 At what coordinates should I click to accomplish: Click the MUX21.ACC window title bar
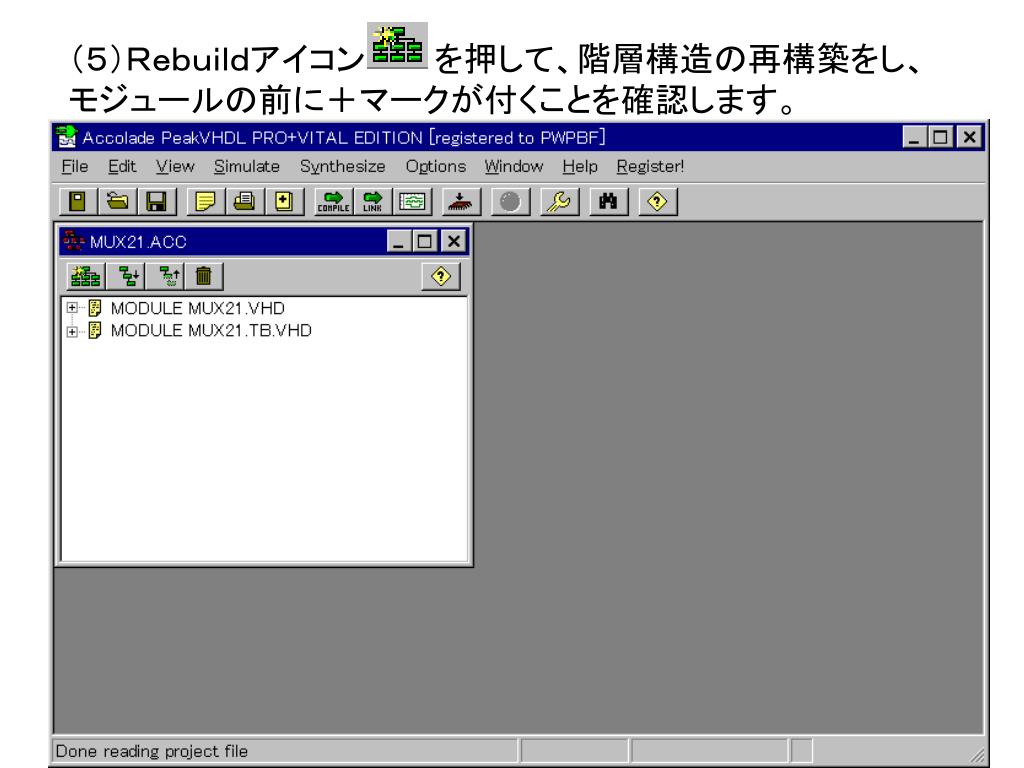pyautogui.click(x=264, y=242)
